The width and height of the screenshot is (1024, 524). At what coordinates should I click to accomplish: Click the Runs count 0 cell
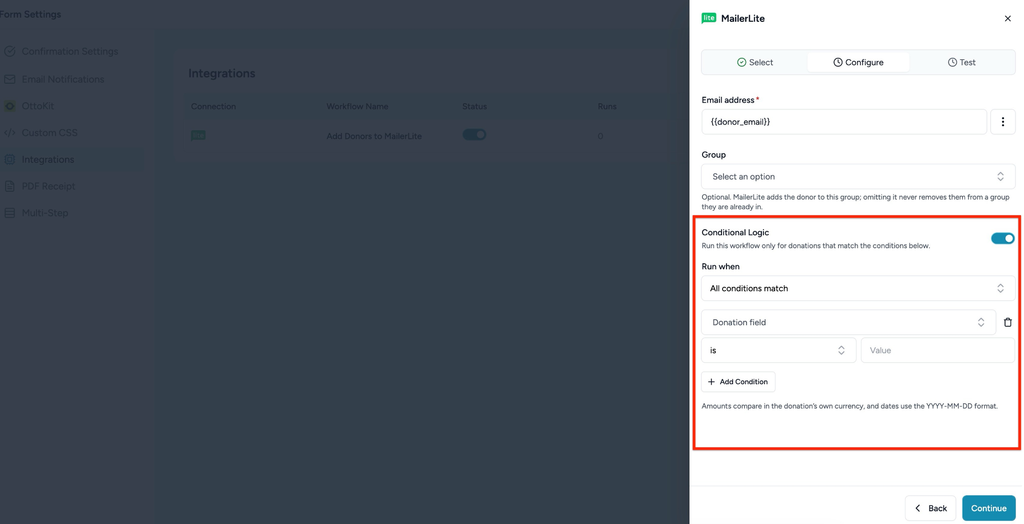[x=600, y=136]
